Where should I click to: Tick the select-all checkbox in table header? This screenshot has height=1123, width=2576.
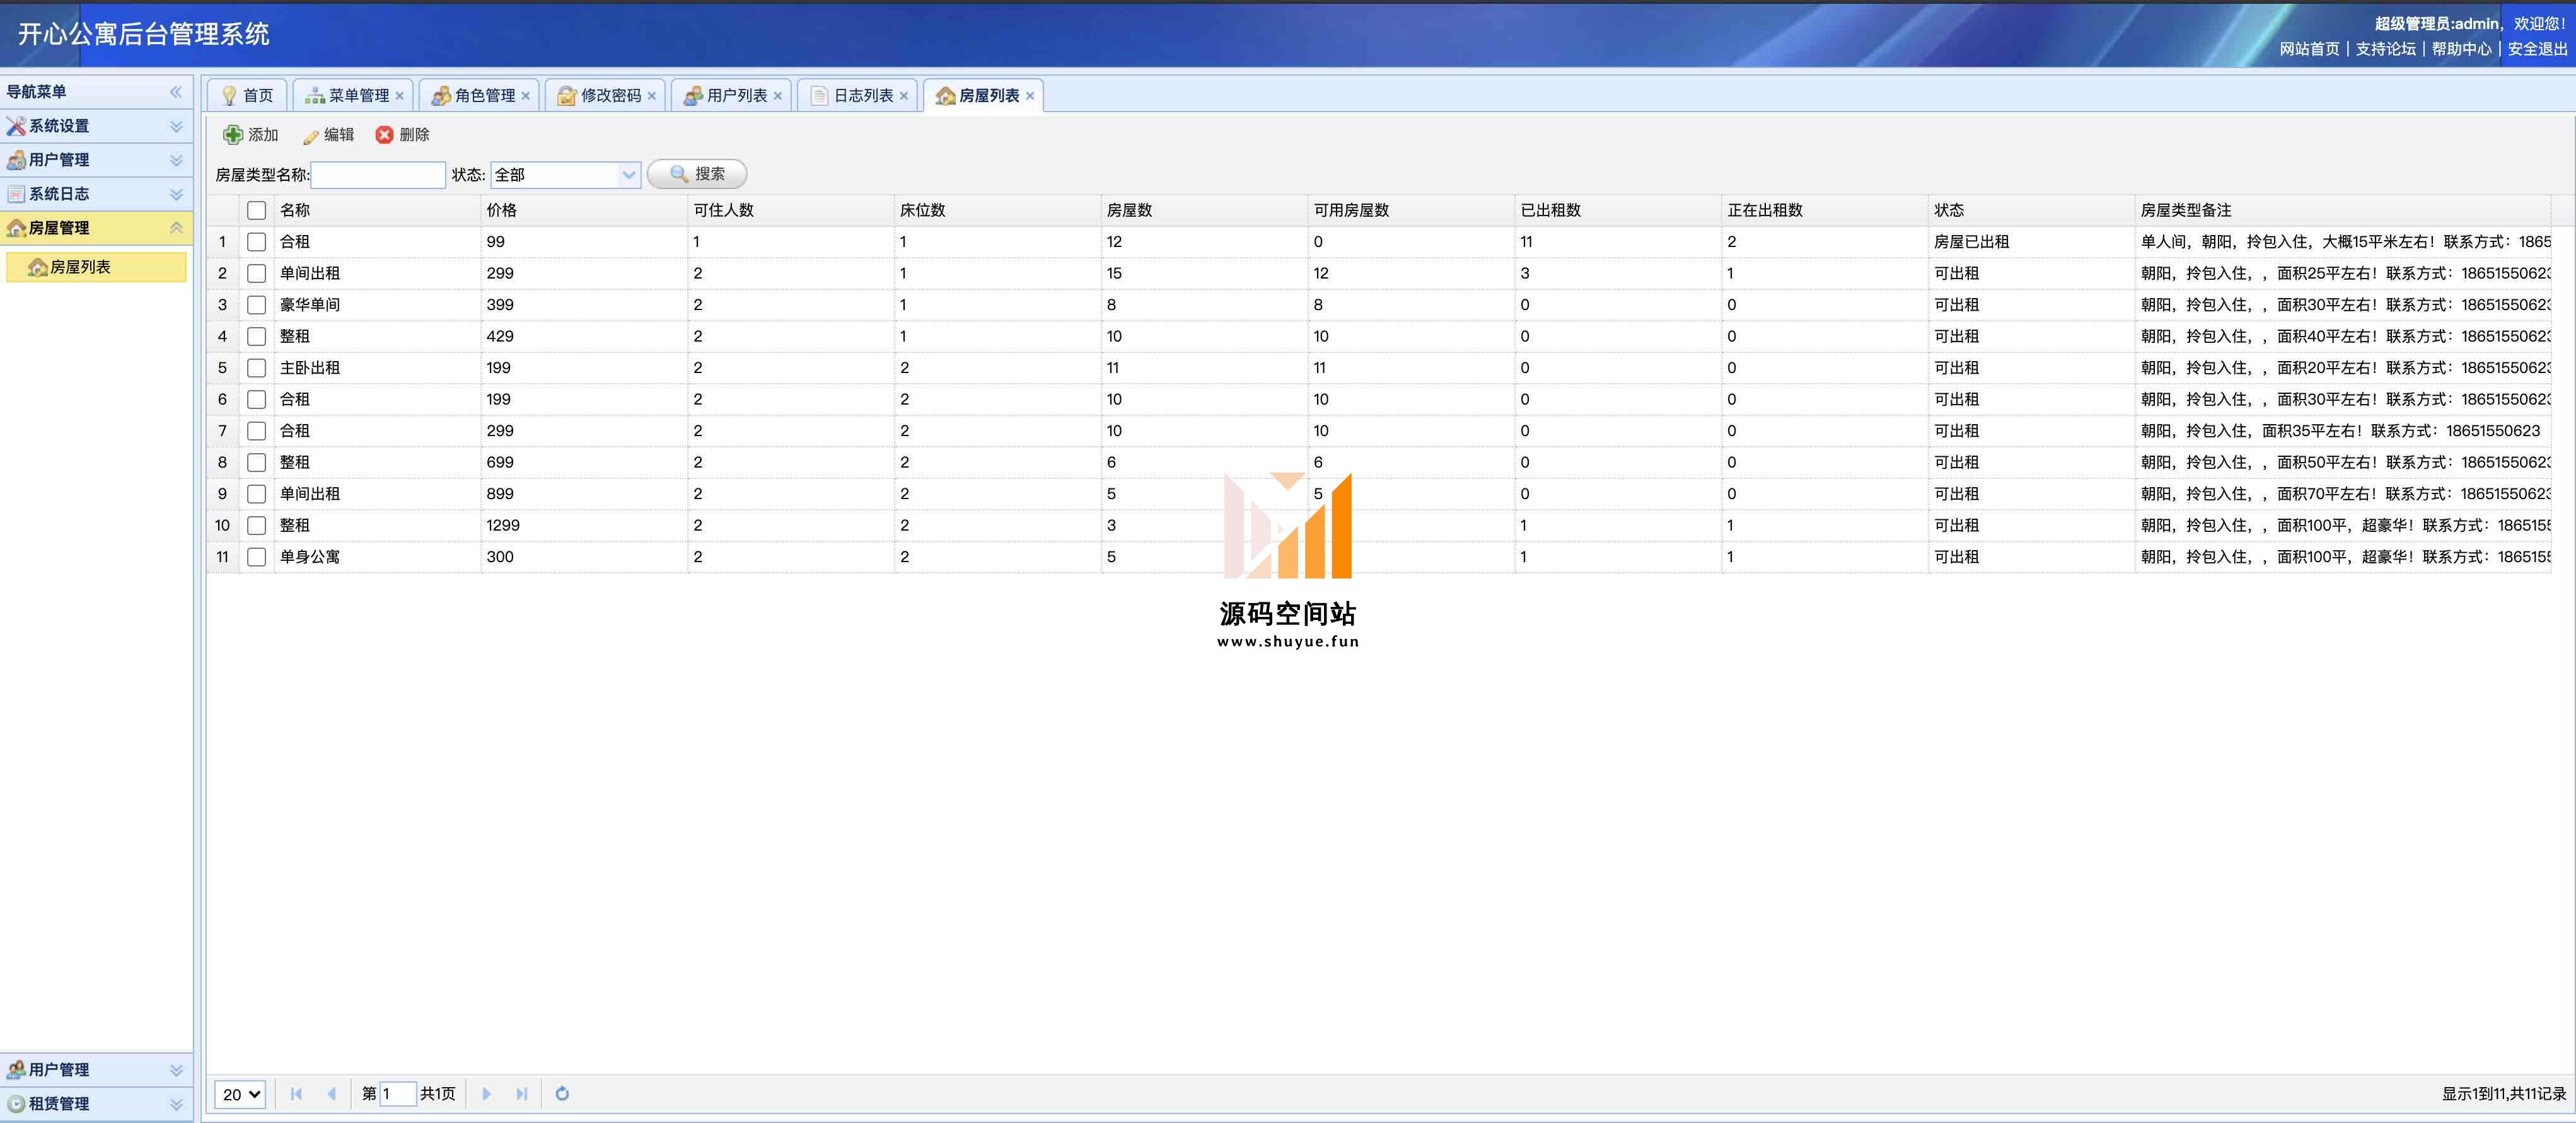click(257, 211)
